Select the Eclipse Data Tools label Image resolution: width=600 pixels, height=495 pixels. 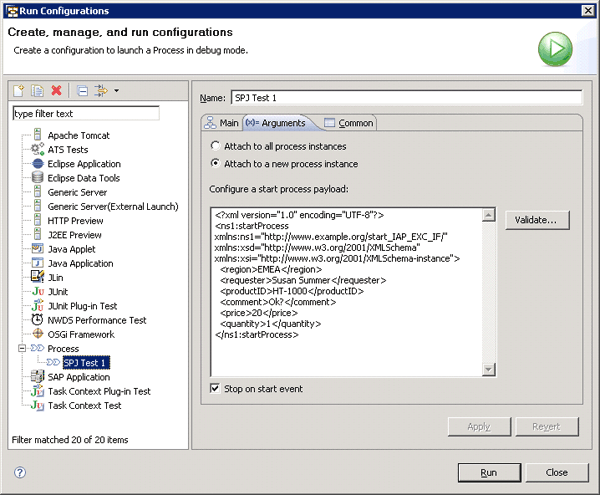83,178
